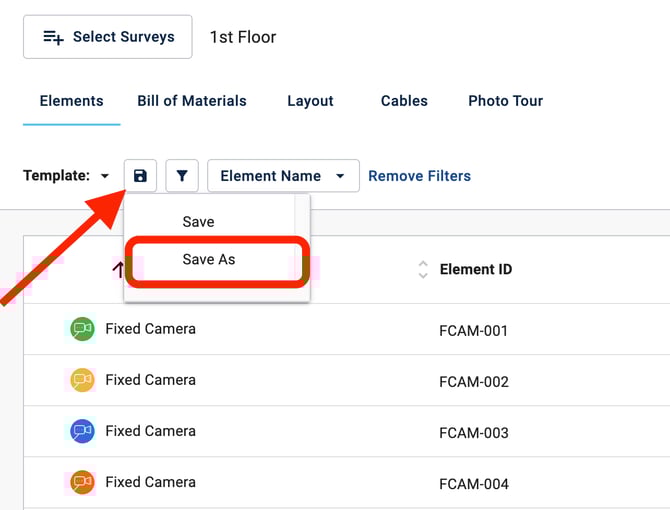This screenshot has height=510, width=670.
Task: Click the ascending sort arrow in first column
Action: [x=118, y=268]
